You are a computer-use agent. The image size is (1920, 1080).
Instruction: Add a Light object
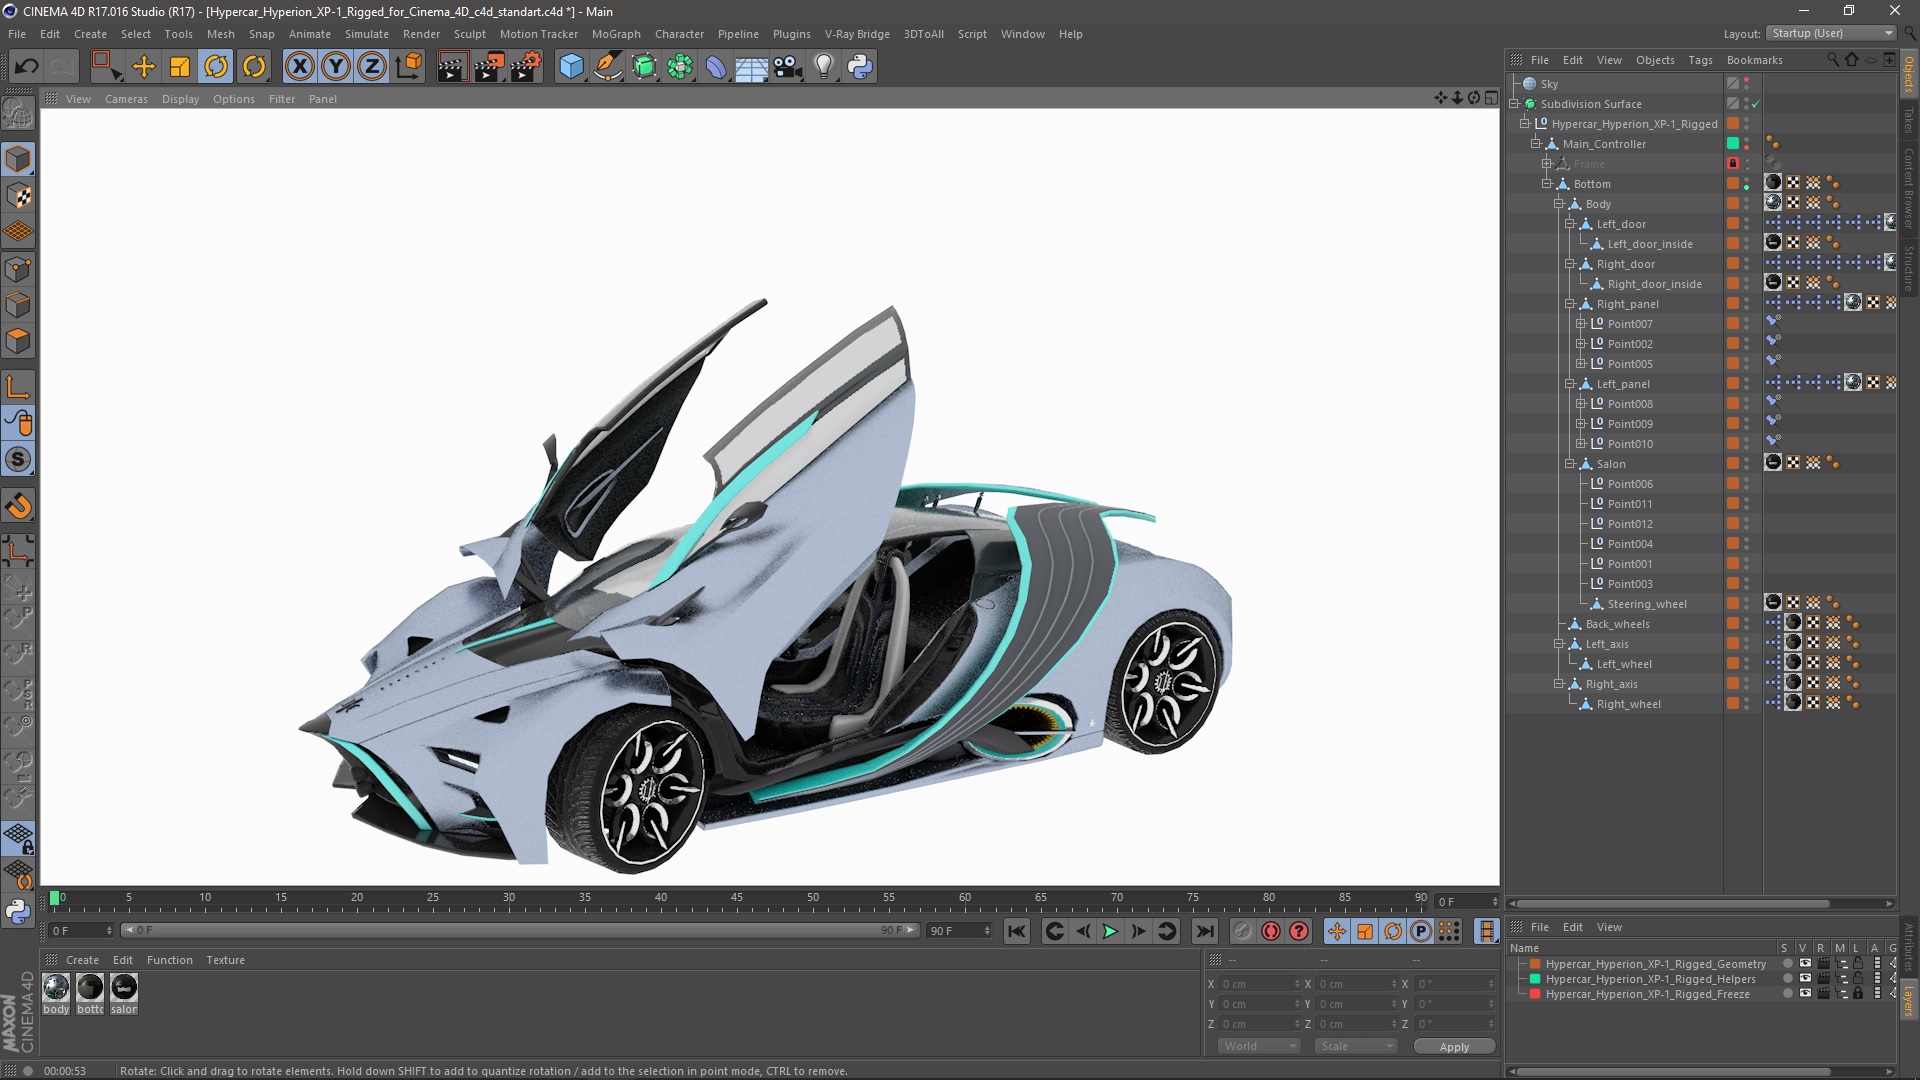pyautogui.click(x=824, y=67)
